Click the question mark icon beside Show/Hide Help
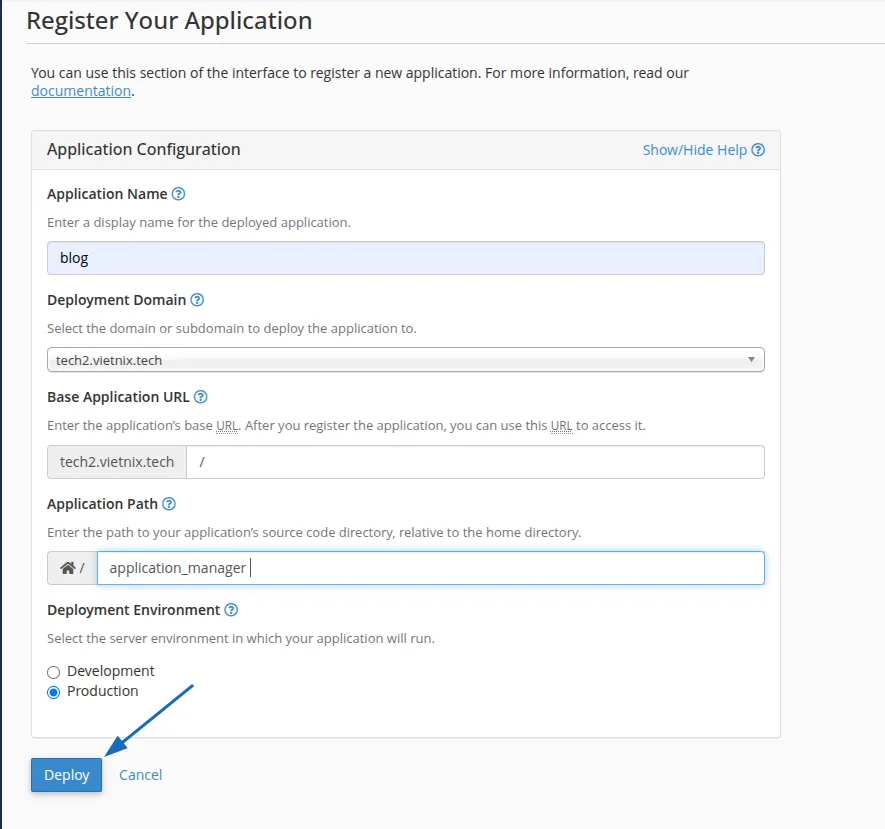The height and width of the screenshot is (829, 885). click(758, 150)
